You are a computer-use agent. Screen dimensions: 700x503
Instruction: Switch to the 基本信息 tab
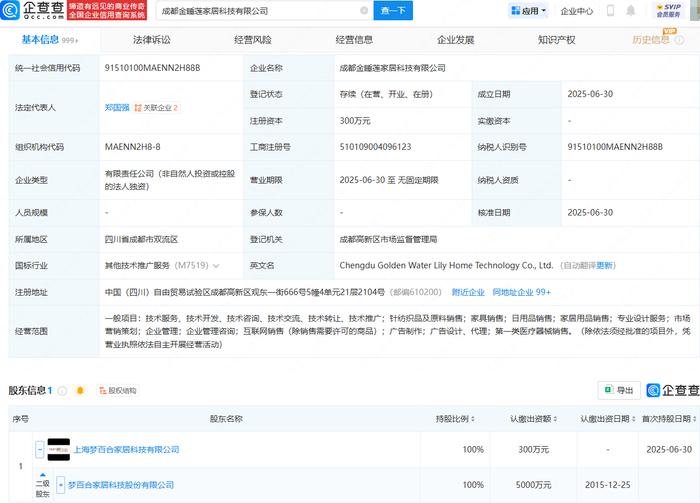50,40
